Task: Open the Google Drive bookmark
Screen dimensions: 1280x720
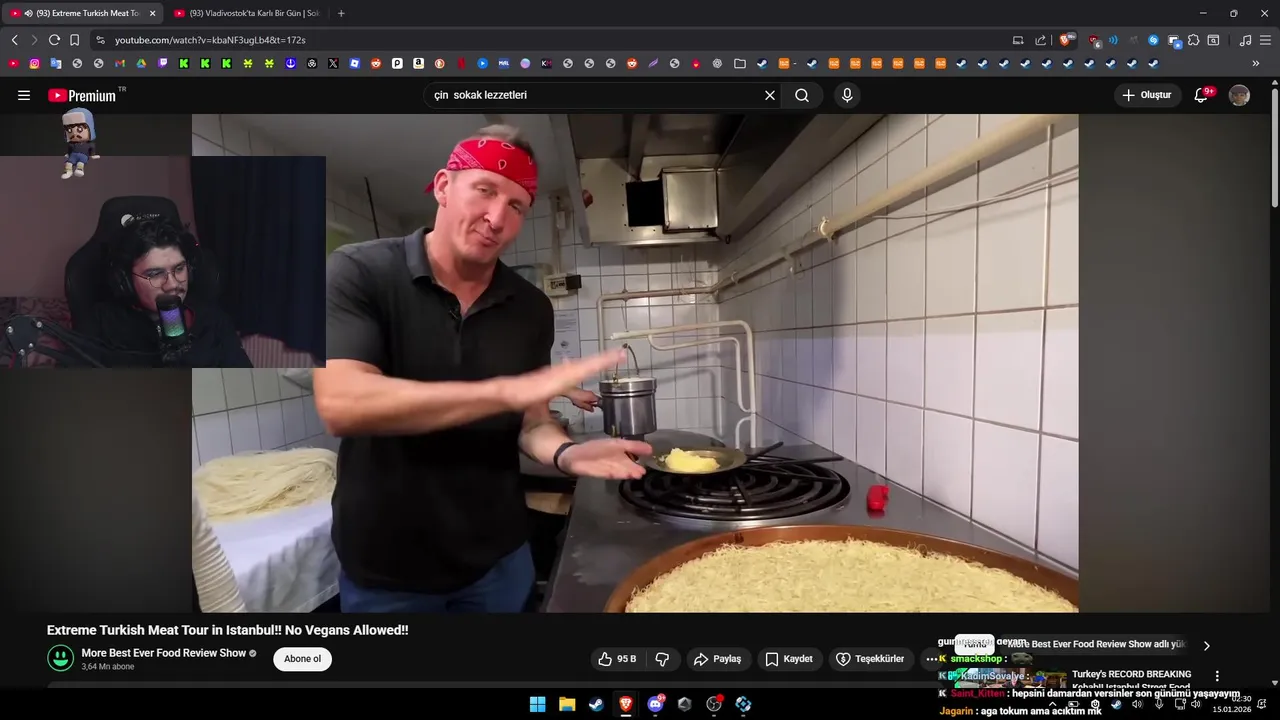Action: click(141, 63)
